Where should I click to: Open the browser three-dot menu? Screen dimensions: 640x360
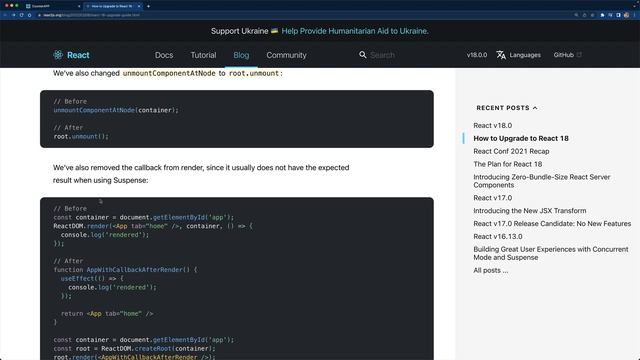(635, 15)
